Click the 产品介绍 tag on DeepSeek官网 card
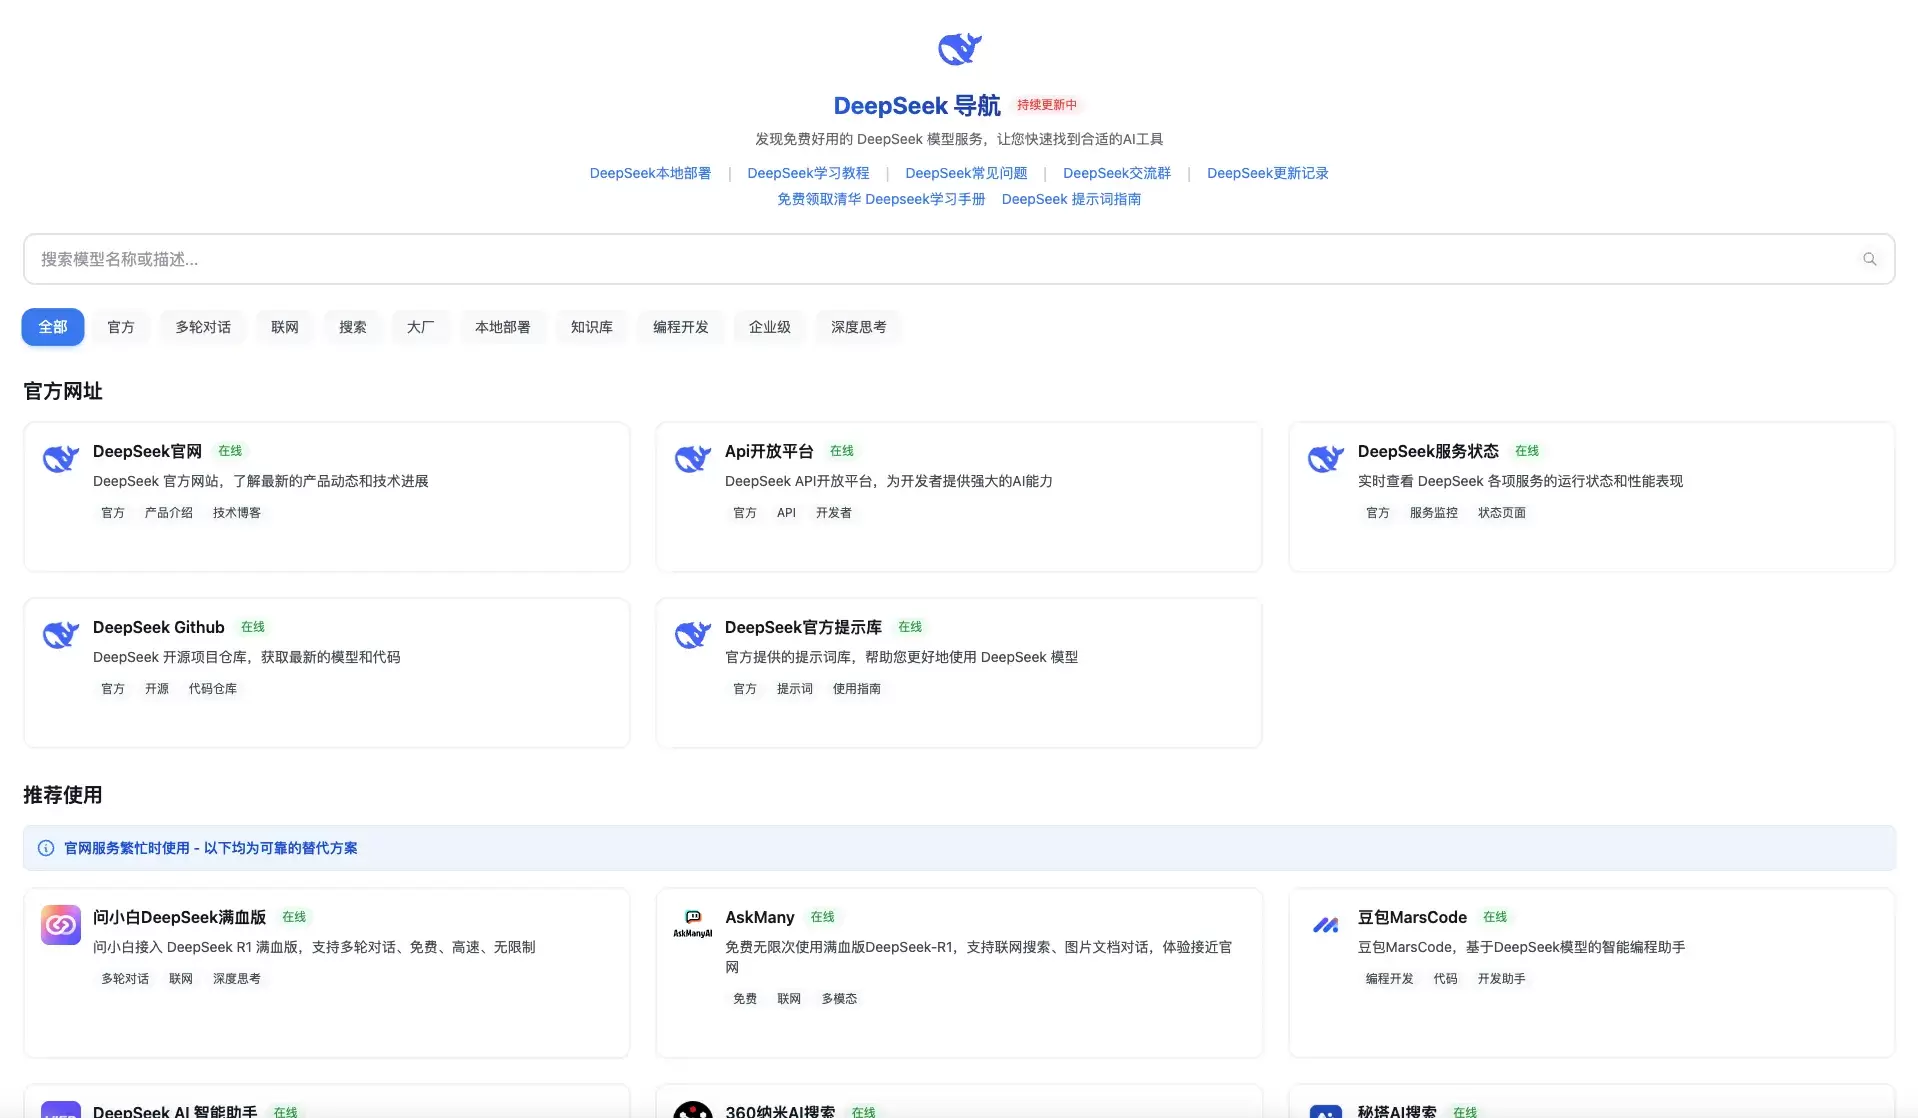This screenshot has width=1918, height=1118. (x=169, y=513)
